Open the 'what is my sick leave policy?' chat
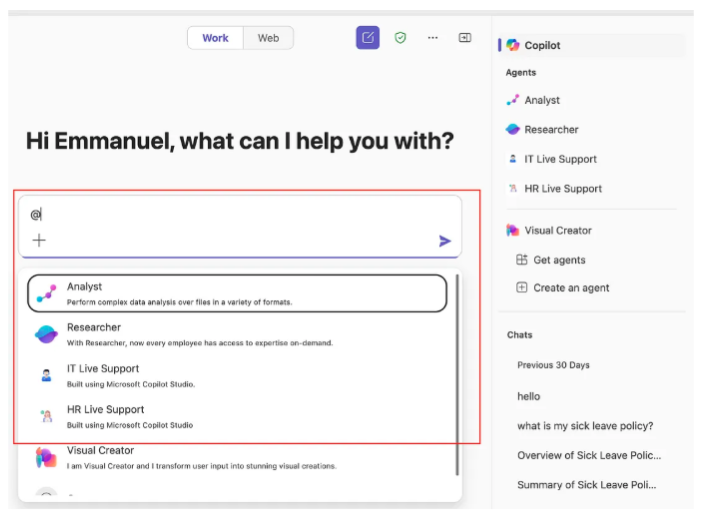706x518 pixels. coord(584,426)
